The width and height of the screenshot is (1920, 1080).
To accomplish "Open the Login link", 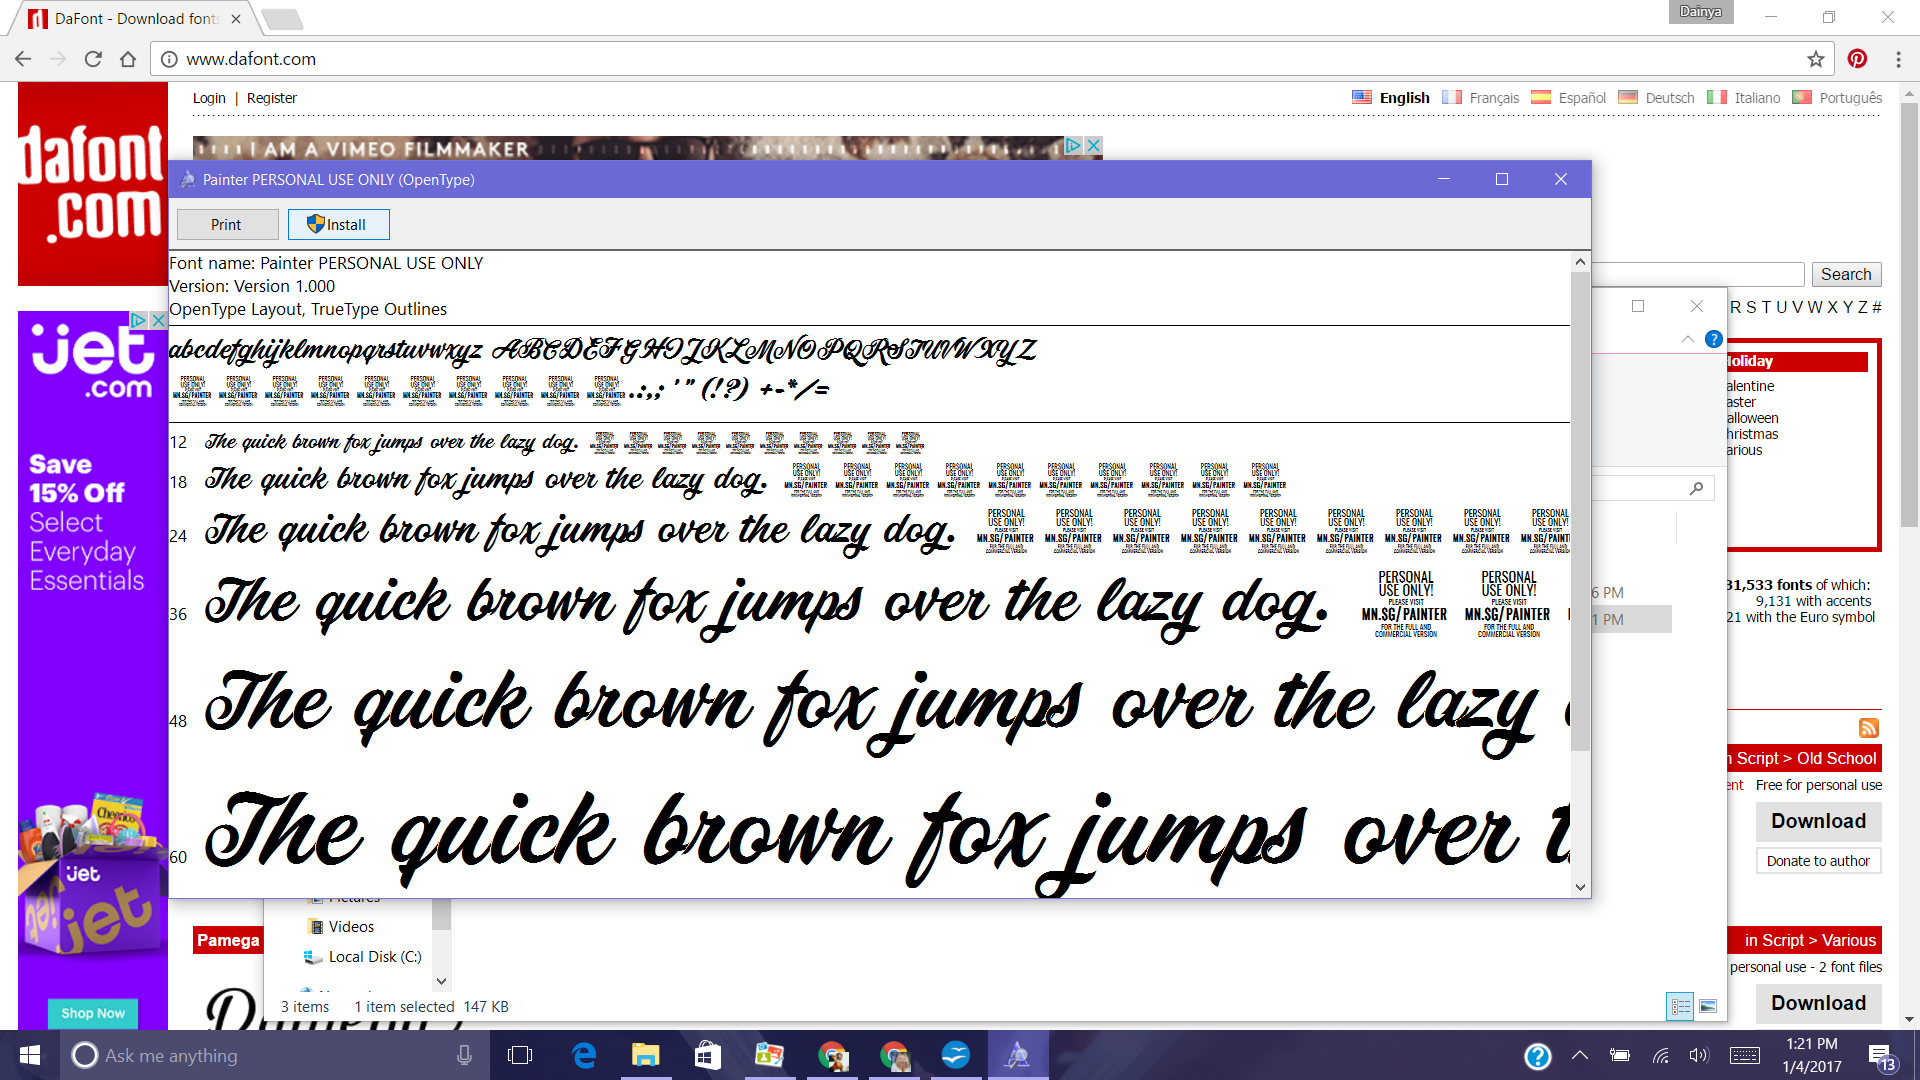I will tap(209, 98).
